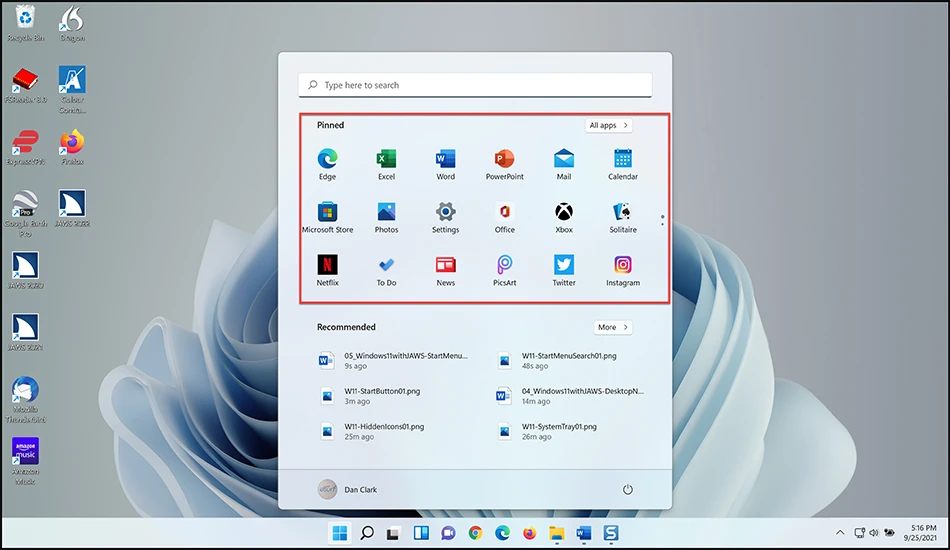Open Settings from the pinned apps
The height and width of the screenshot is (550, 950).
tap(445, 217)
